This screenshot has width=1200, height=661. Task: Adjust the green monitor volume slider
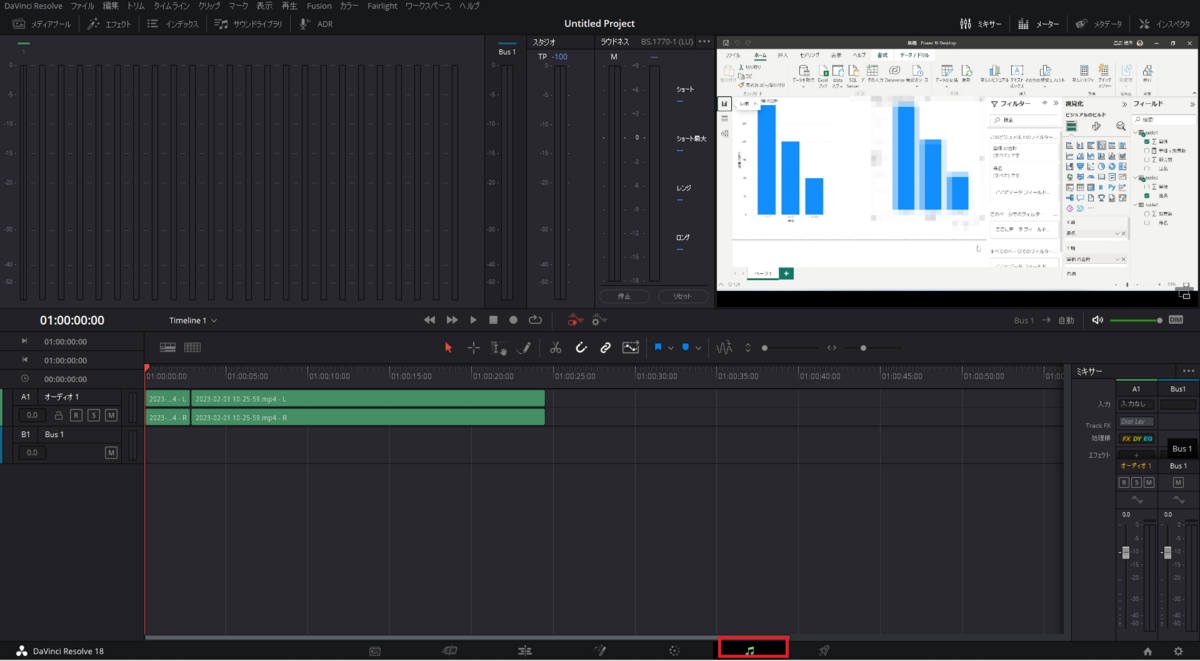point(1135,320)
